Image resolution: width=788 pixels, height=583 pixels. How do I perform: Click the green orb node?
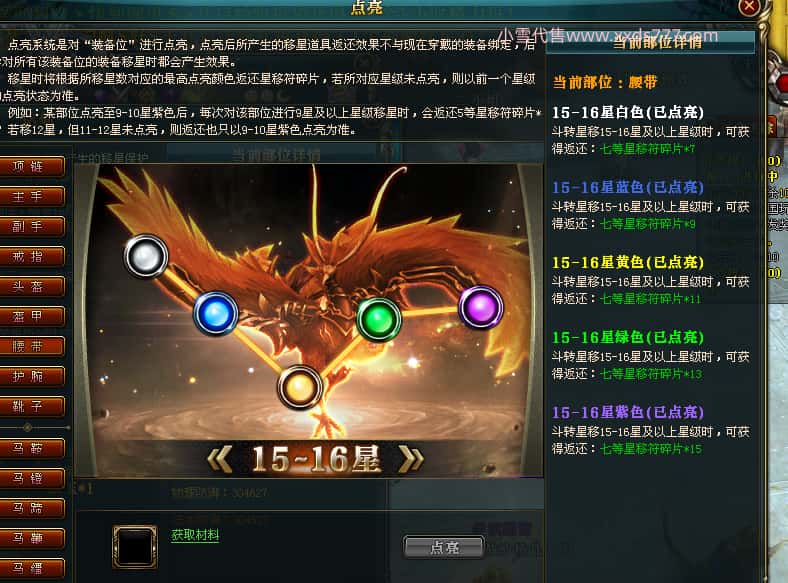(378, 319)
